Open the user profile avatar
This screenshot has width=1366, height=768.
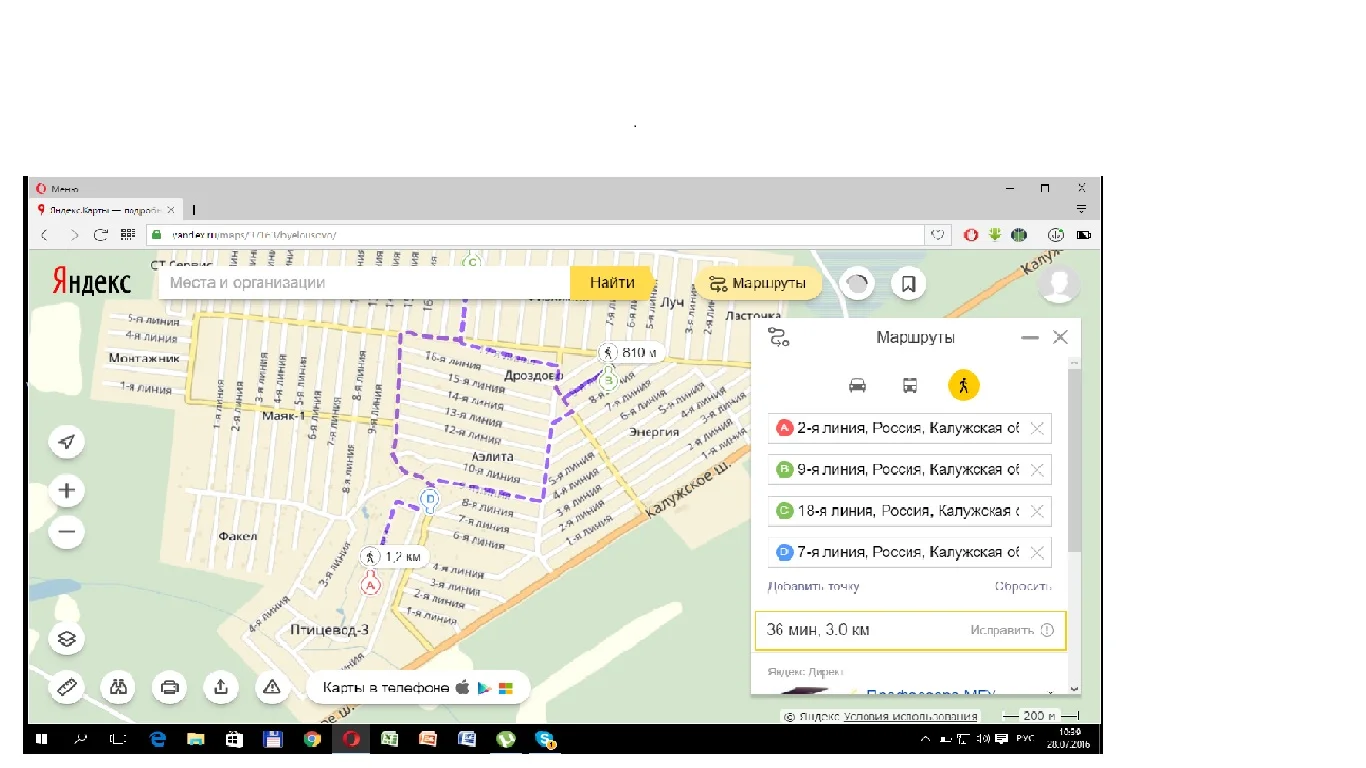pyautogui.click(x=1058, y=284)
